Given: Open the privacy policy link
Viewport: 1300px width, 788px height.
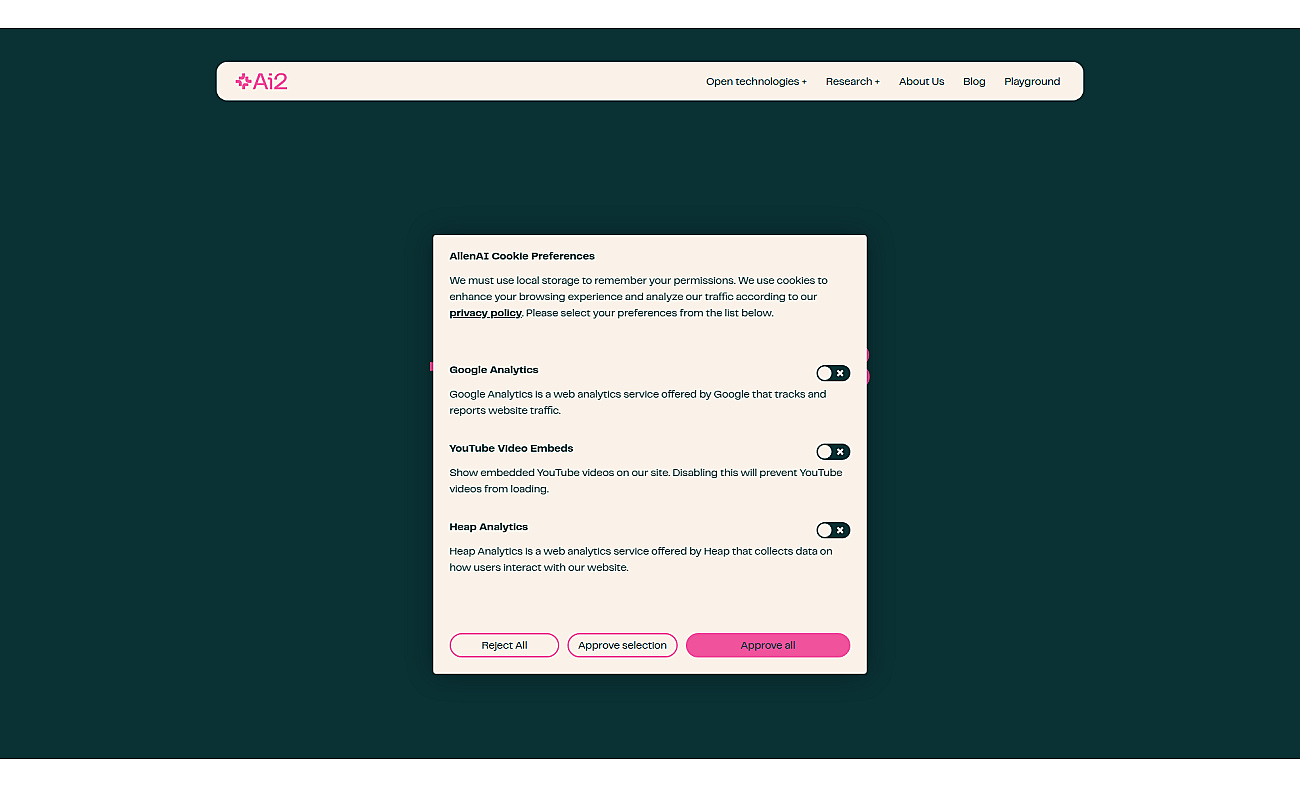Looking at the screenshot, I should (x=485, y=313).
